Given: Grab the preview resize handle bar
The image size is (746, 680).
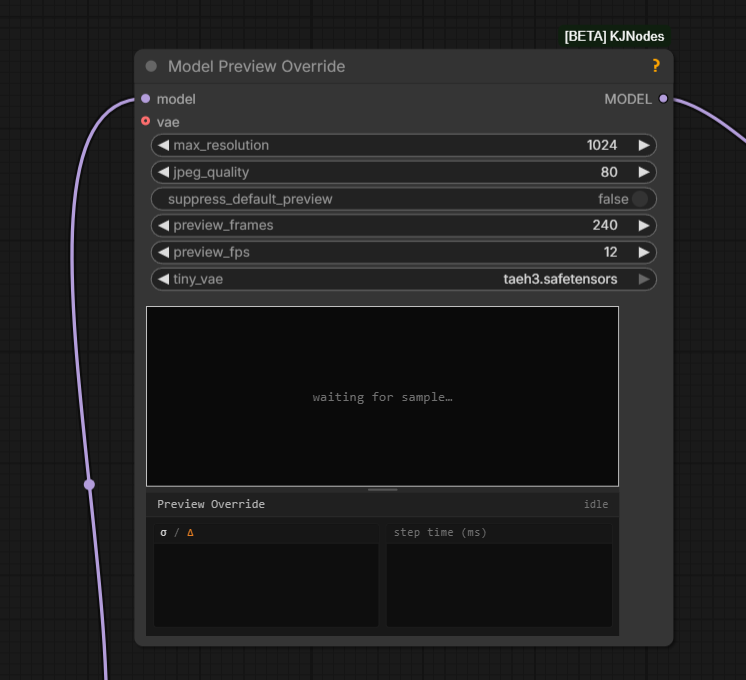Looking at the screenshot, I should [x=383, y=489].
